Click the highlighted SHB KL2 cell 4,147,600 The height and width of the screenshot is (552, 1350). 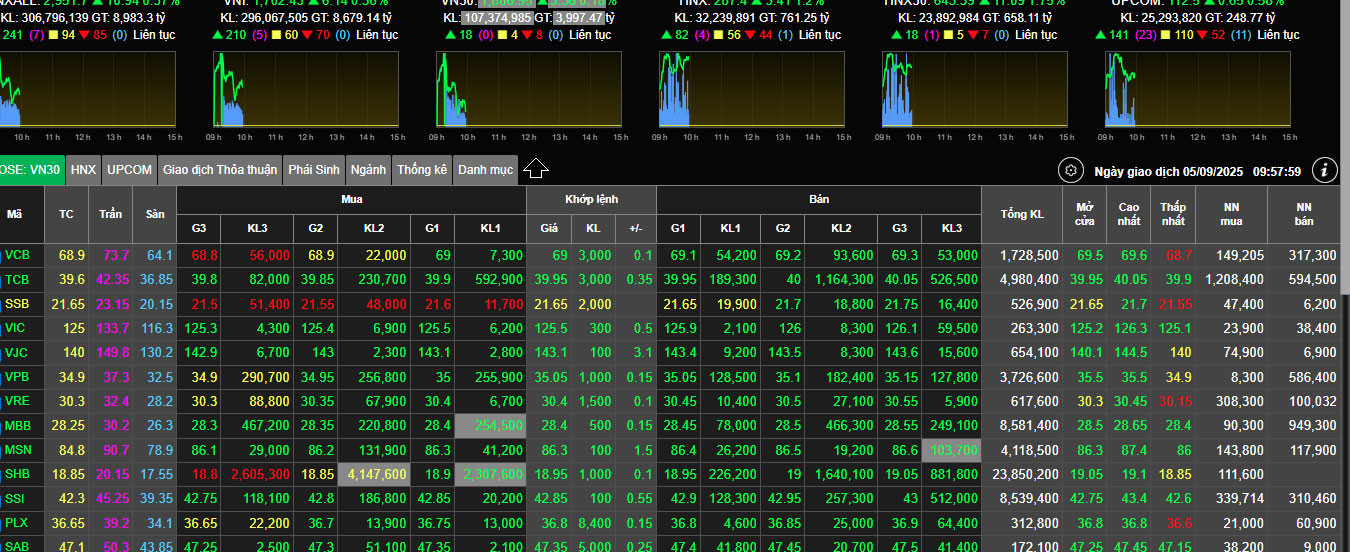(x=375, y=474)
